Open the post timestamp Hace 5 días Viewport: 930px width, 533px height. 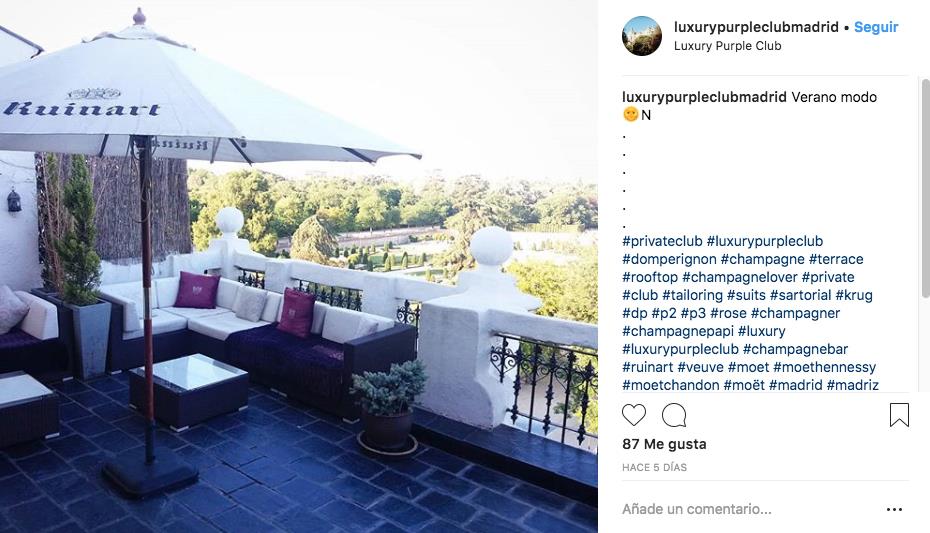[654, 467]
